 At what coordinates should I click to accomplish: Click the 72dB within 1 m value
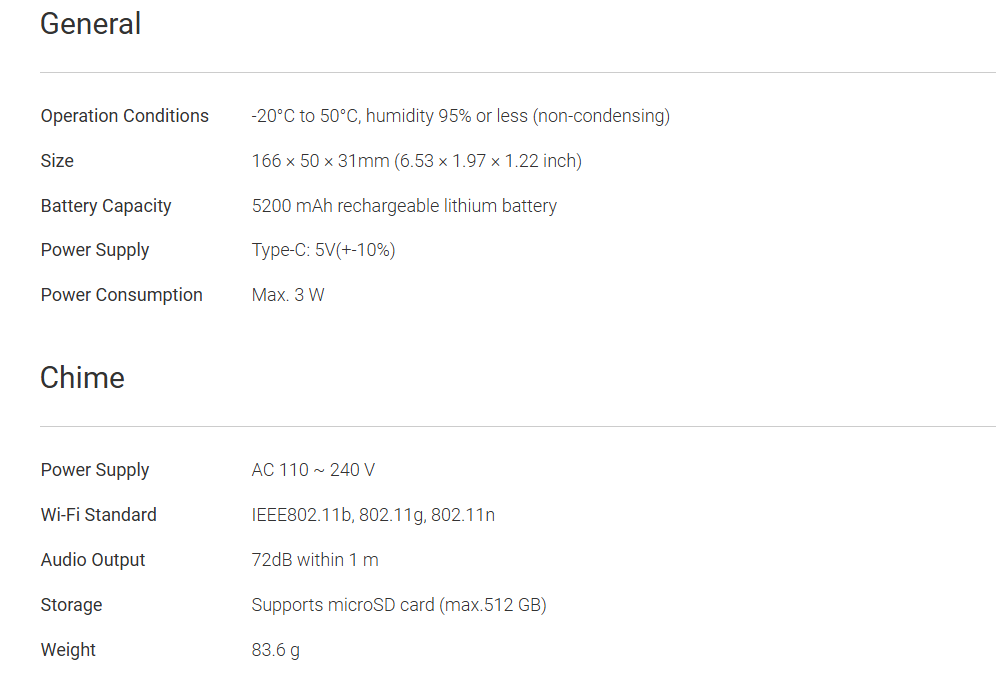click(x=315, y=560)
